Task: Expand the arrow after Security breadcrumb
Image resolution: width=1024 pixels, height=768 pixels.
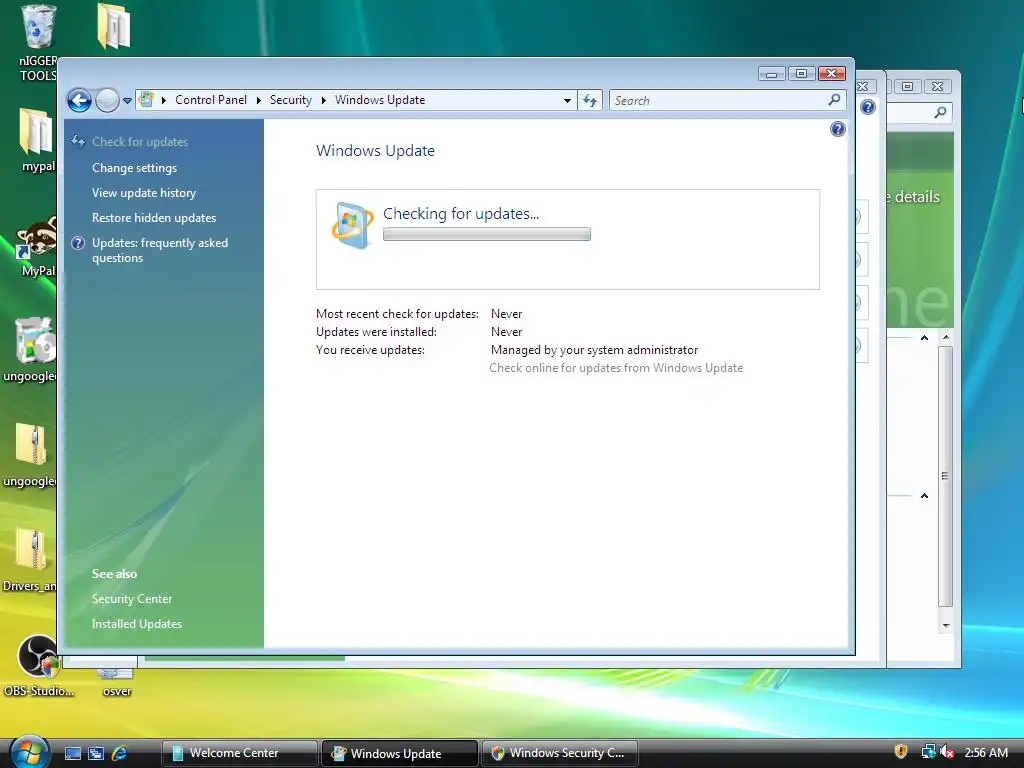Action: tap(323, 100)
